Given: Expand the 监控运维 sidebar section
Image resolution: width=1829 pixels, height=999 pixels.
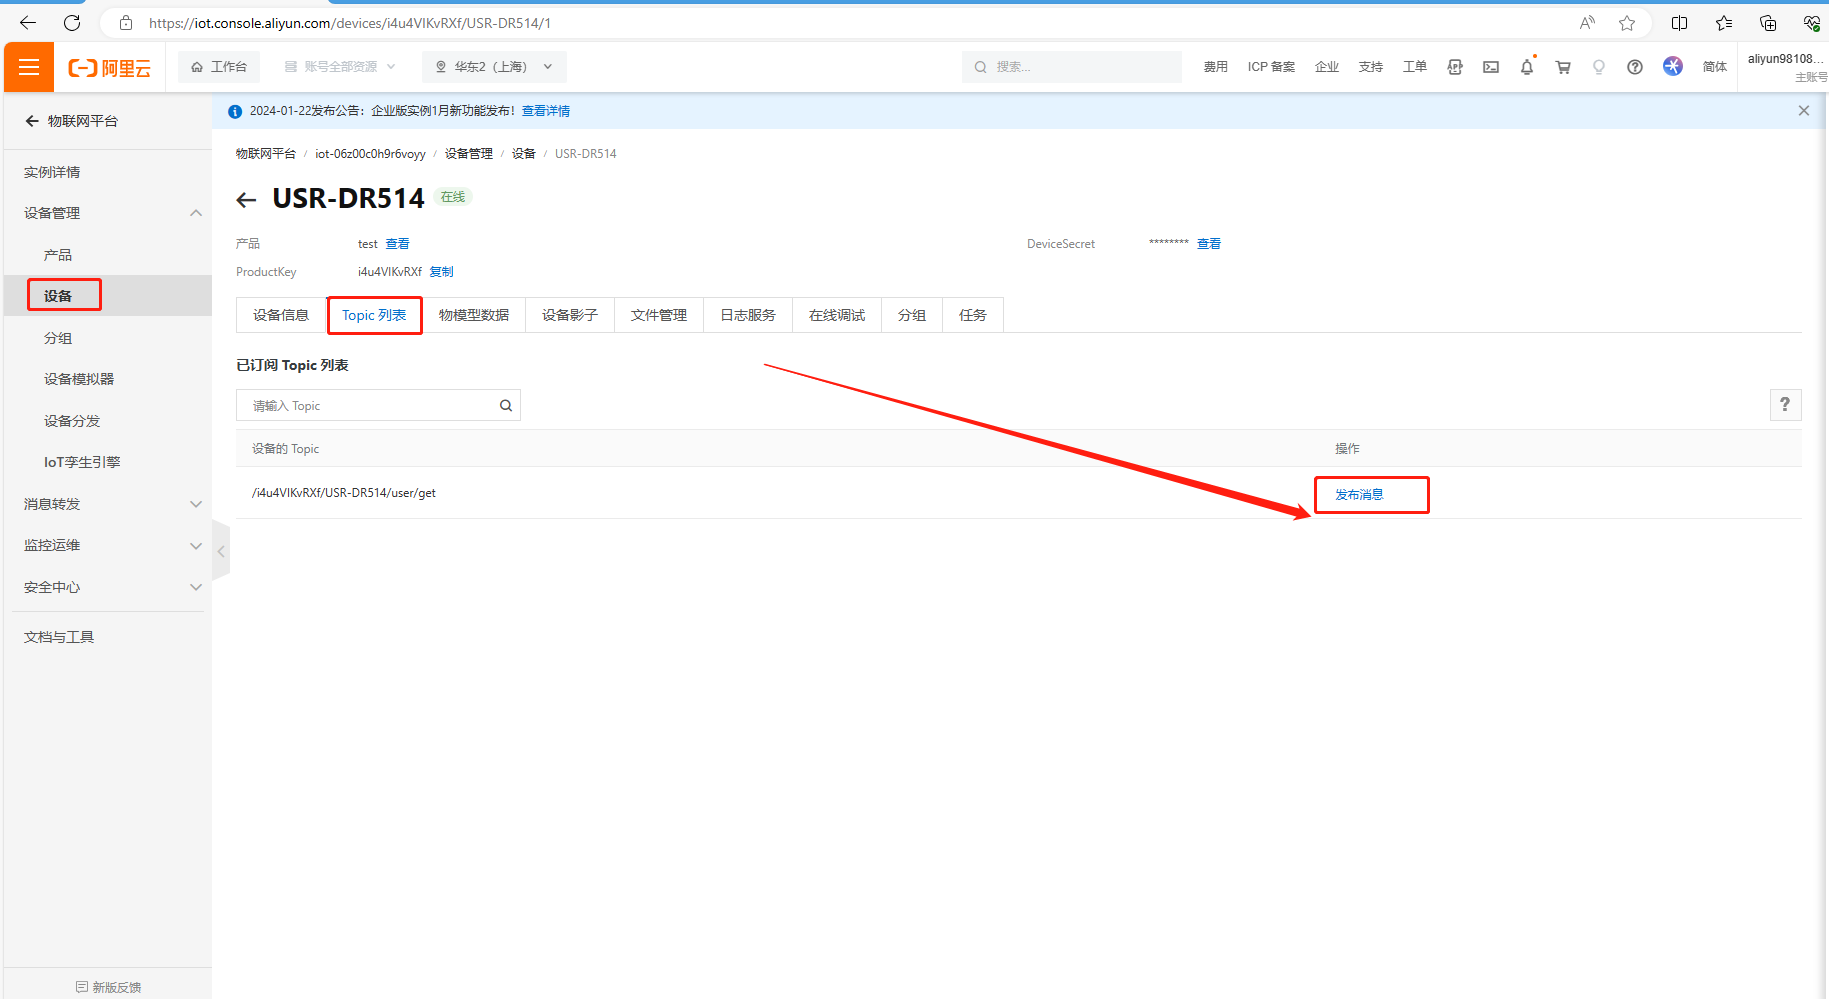Looking at the screenshot, I should [196, 546].
